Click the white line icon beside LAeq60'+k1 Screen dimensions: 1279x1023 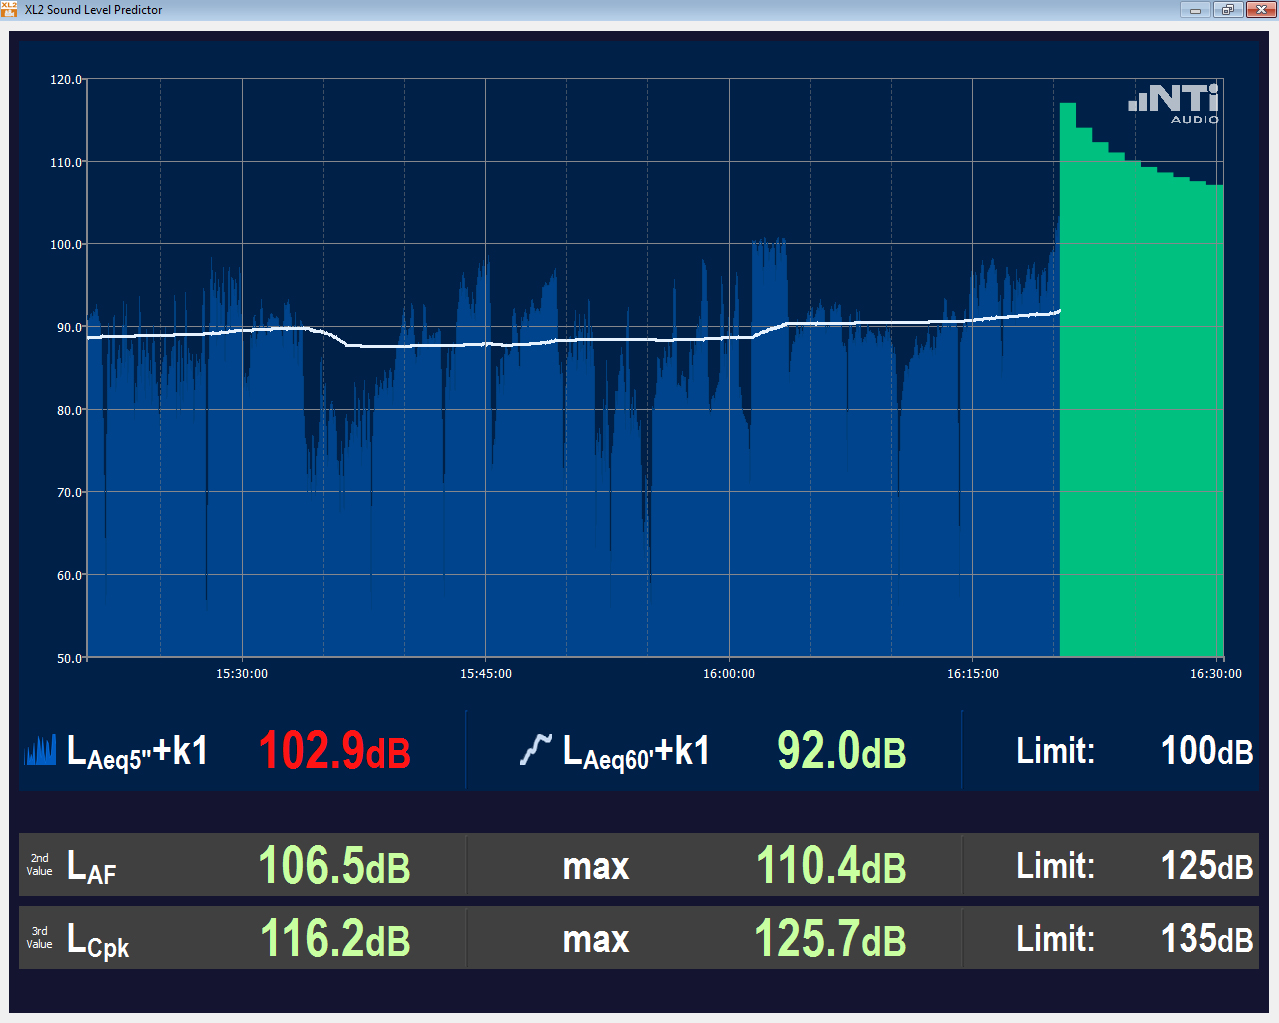(x=535, y=749)
